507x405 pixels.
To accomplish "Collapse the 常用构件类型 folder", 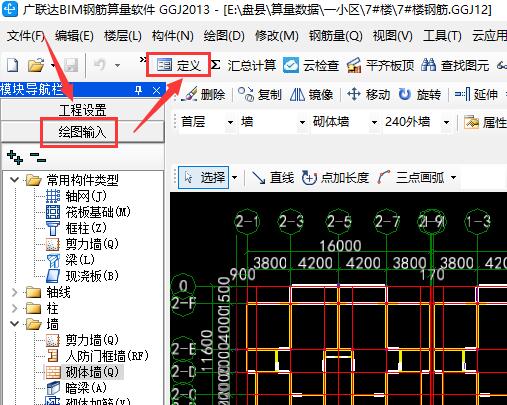I will [14, 180].
